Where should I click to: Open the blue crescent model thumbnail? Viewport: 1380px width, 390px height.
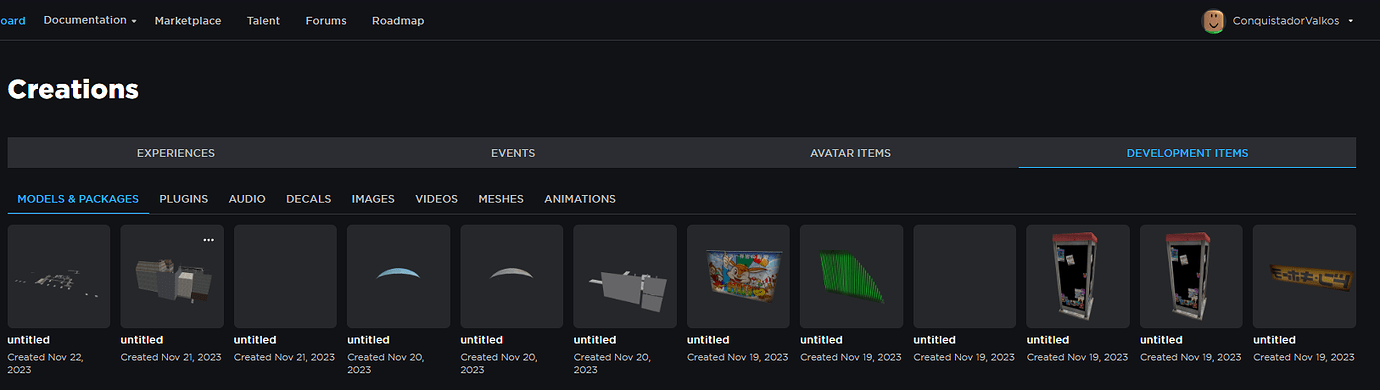398,276
